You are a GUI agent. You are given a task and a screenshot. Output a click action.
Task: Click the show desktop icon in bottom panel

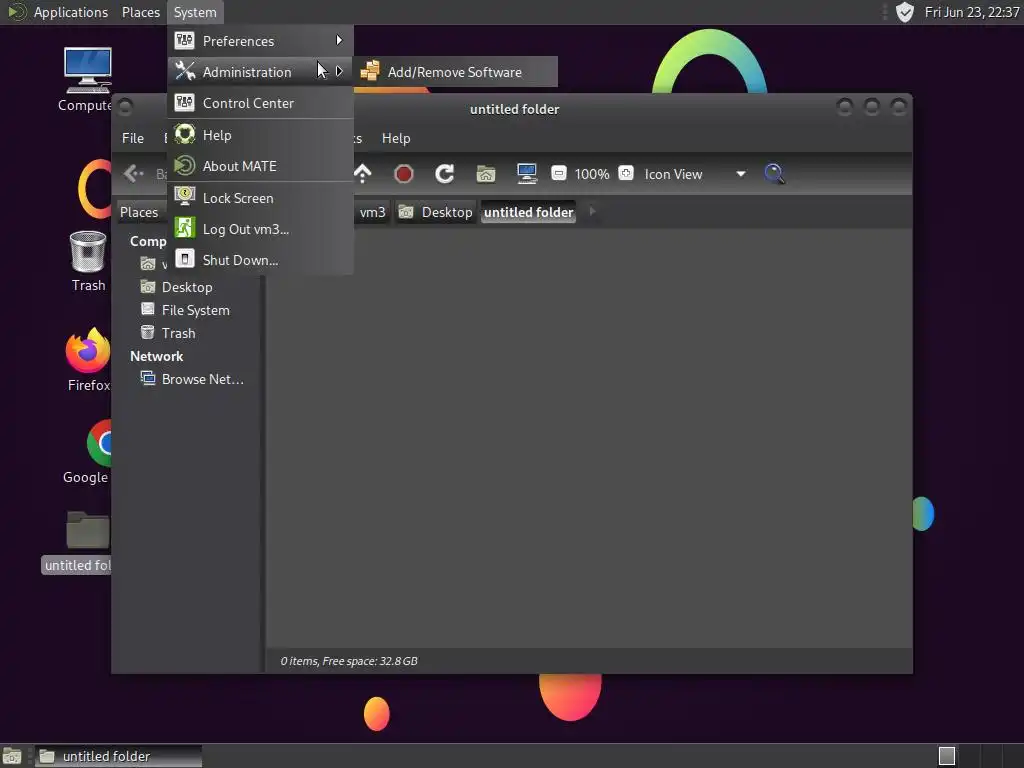[12, 757]
